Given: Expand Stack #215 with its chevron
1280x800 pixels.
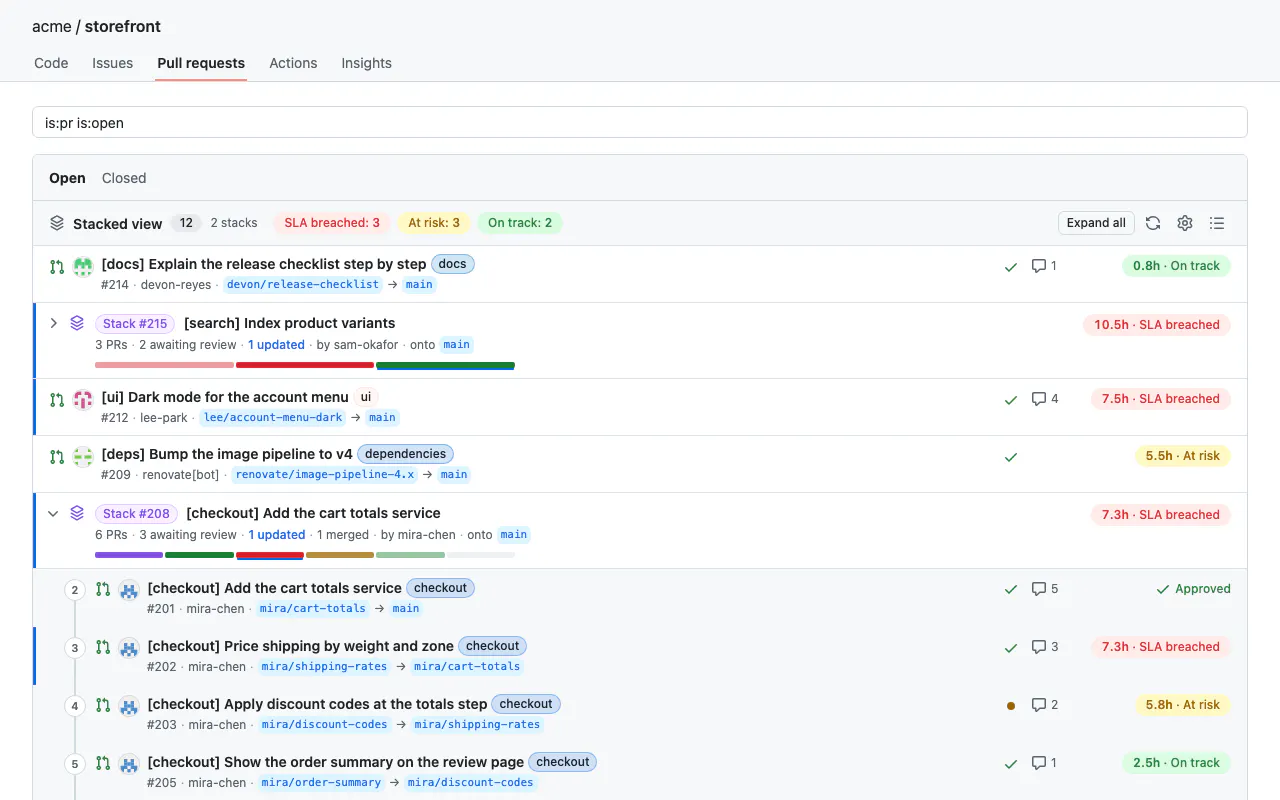Looking at the screenshot, I should coord(54,323).
